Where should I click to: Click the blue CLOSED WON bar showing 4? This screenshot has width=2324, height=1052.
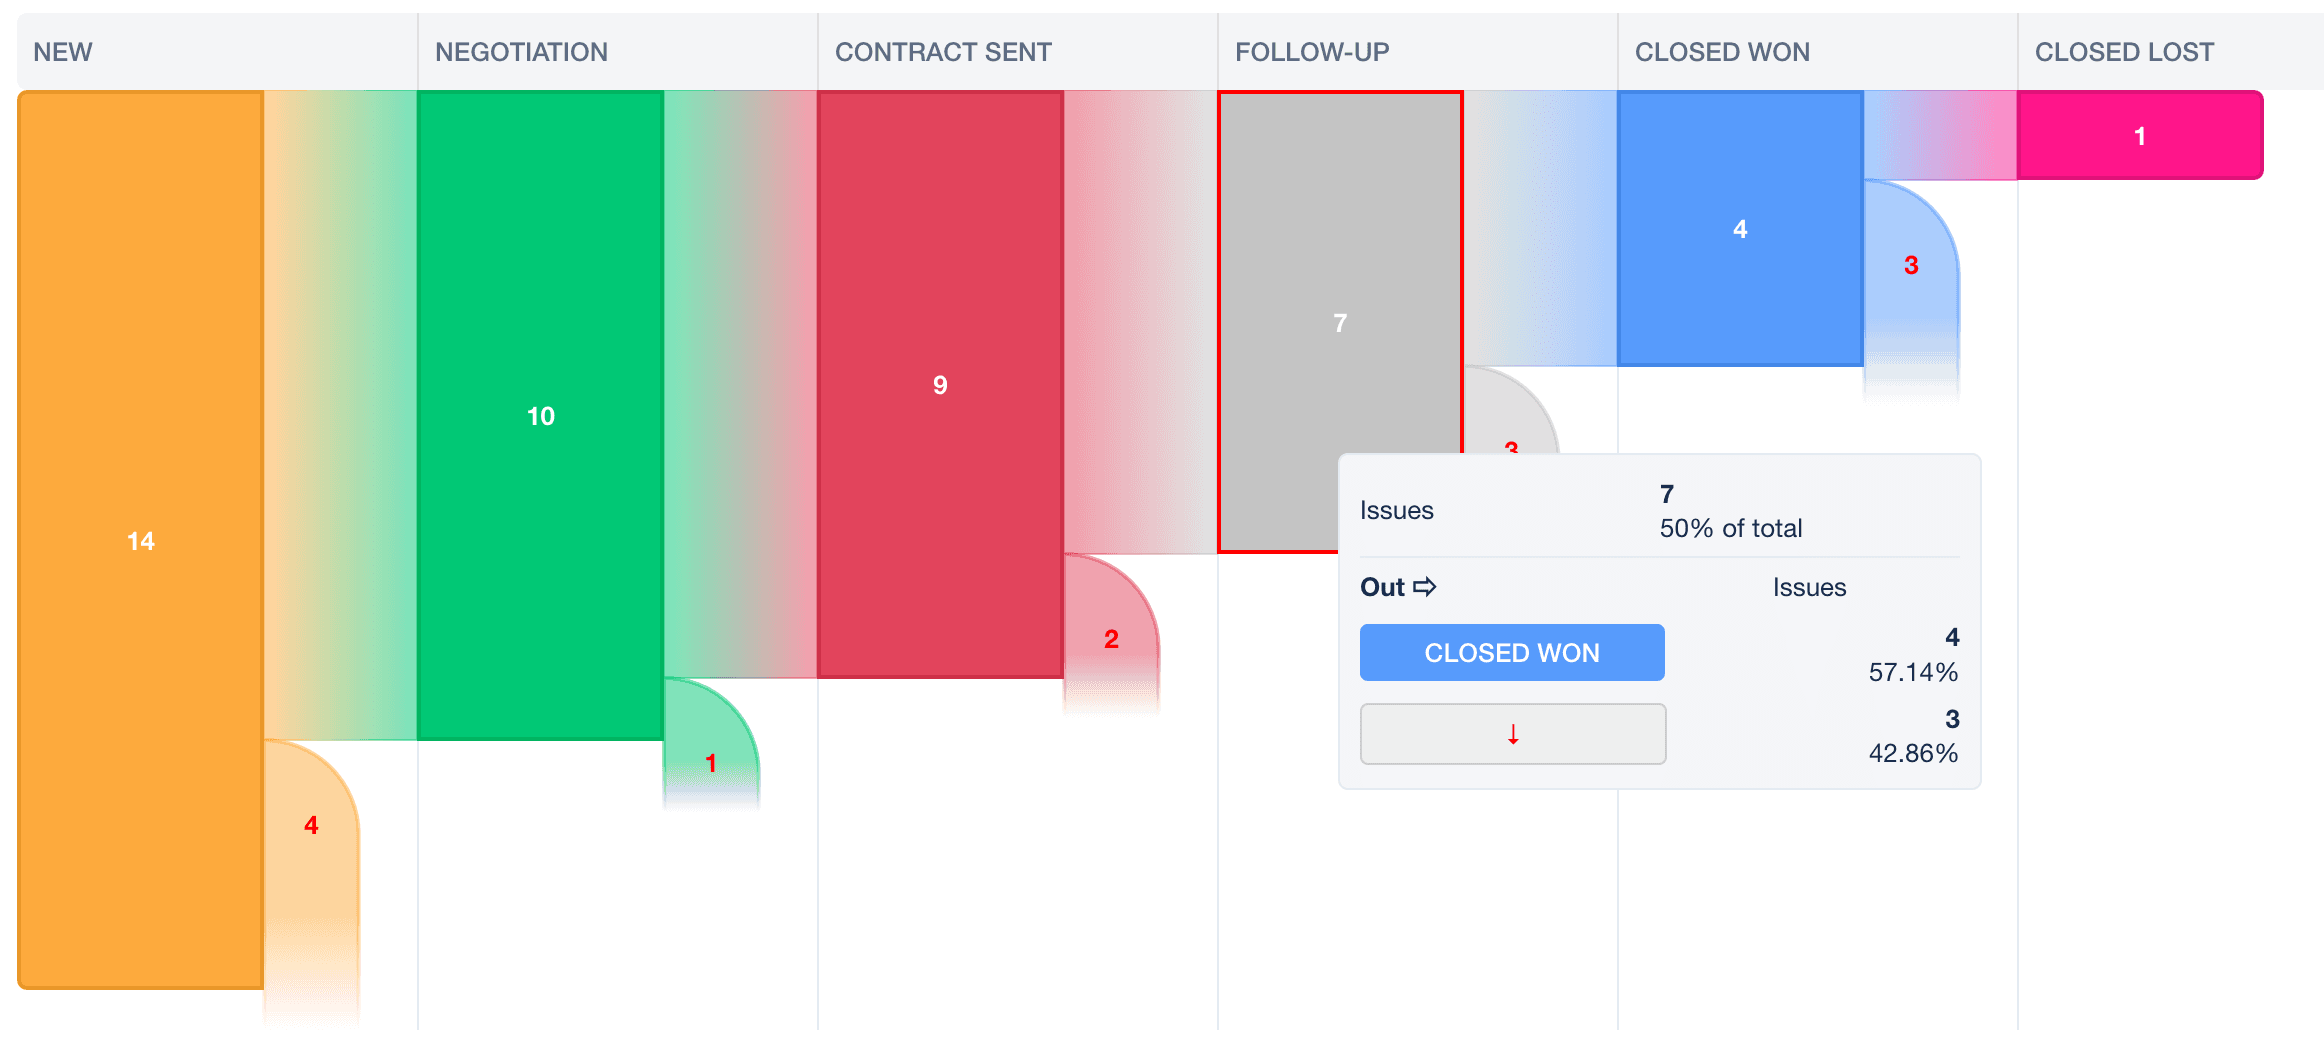(x=1740, y=228)
